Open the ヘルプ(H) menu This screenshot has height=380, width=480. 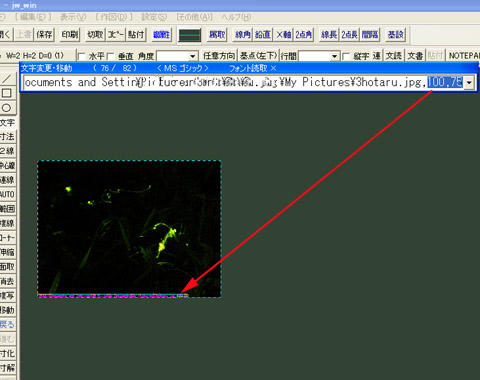point(236,17)
